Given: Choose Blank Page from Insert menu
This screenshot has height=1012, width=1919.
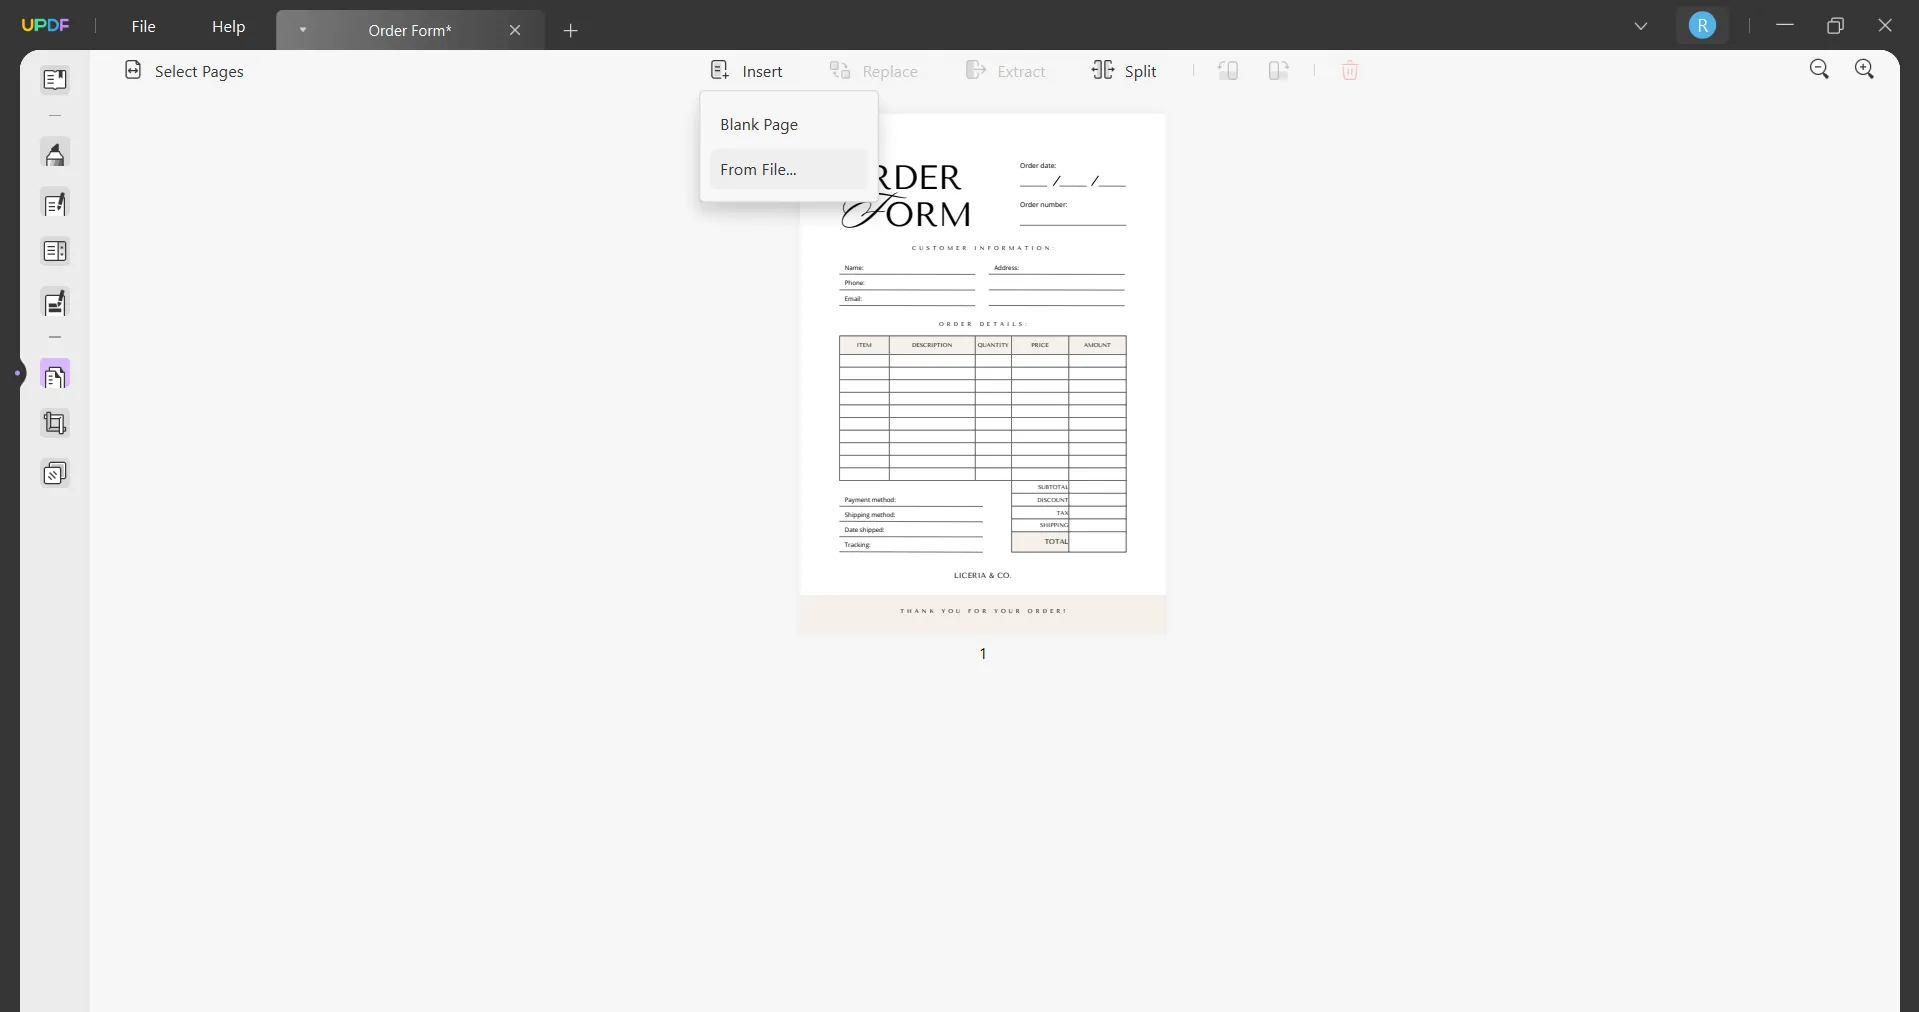Looking at the screenshot, I should click(x=788, y=125).
